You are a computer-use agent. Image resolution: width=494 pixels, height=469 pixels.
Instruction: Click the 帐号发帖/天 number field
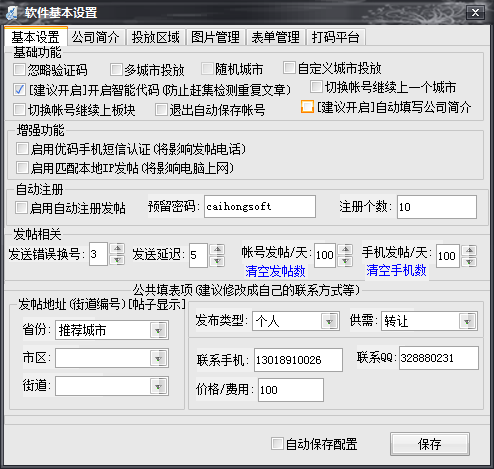(325, 255)
